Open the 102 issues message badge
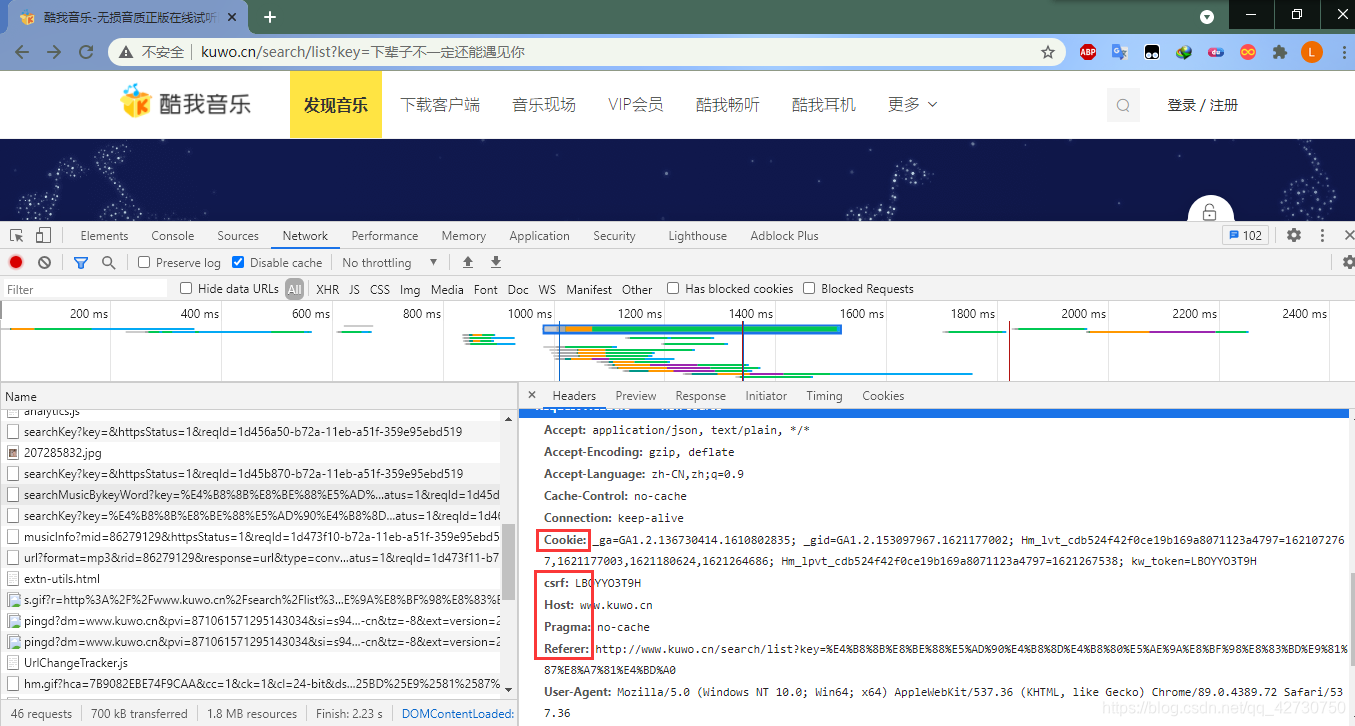Viewport: 1355px width, 726px height. coord(1245,236)
